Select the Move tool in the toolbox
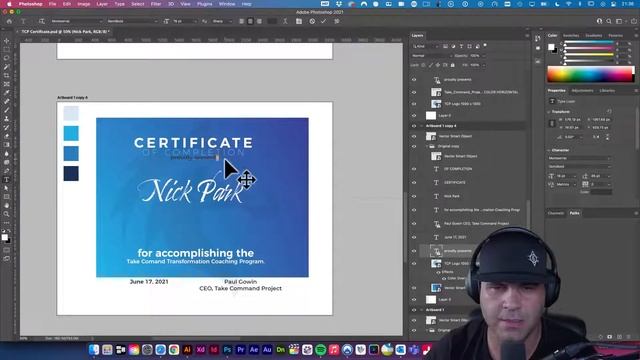The width and height of the screenshot is (640, 360). point(7,41)
